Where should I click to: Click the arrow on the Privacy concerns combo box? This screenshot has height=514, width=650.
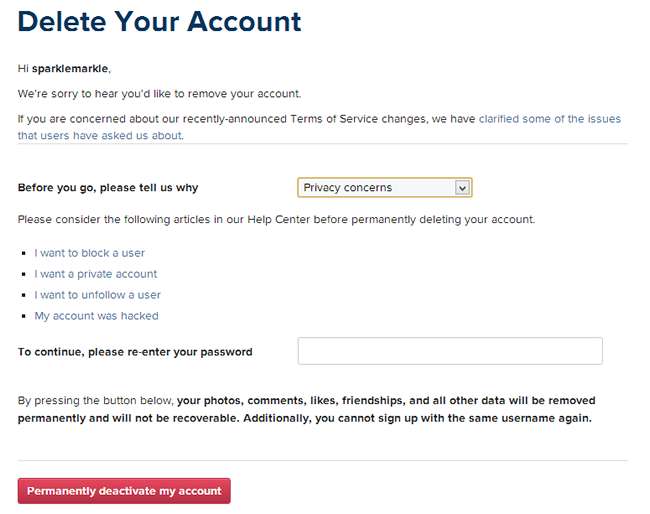461,187
